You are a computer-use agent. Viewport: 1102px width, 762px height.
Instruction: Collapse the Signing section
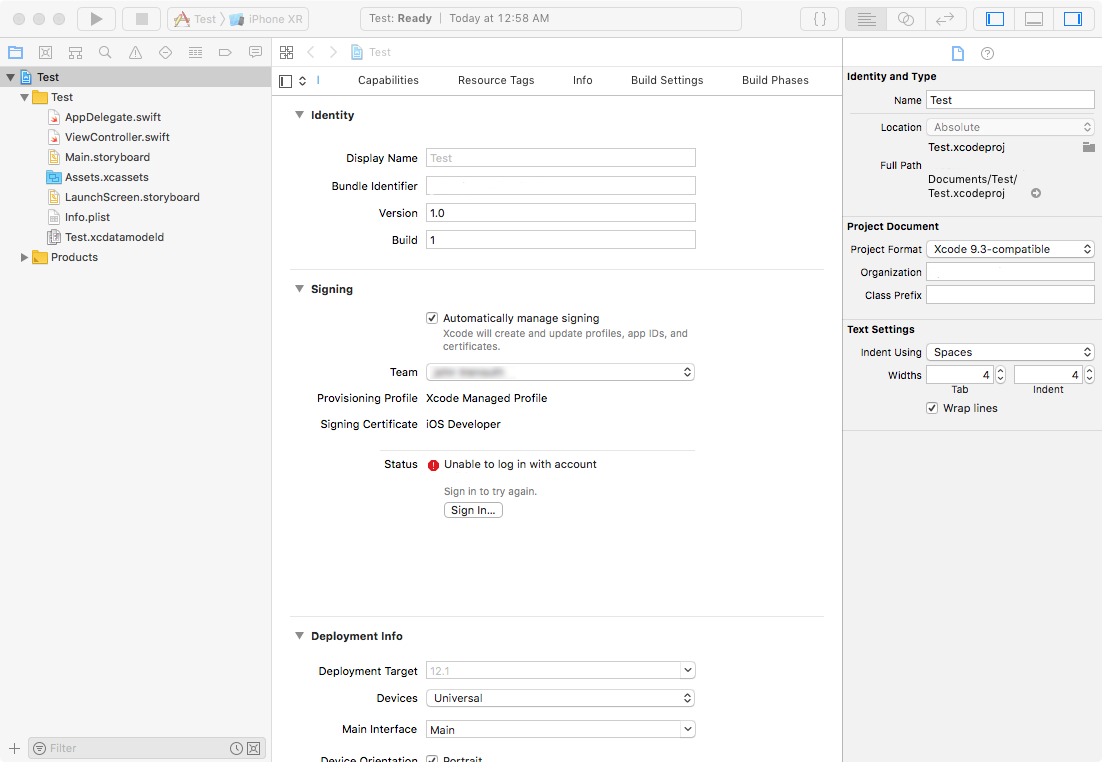[x=299, y=289]
